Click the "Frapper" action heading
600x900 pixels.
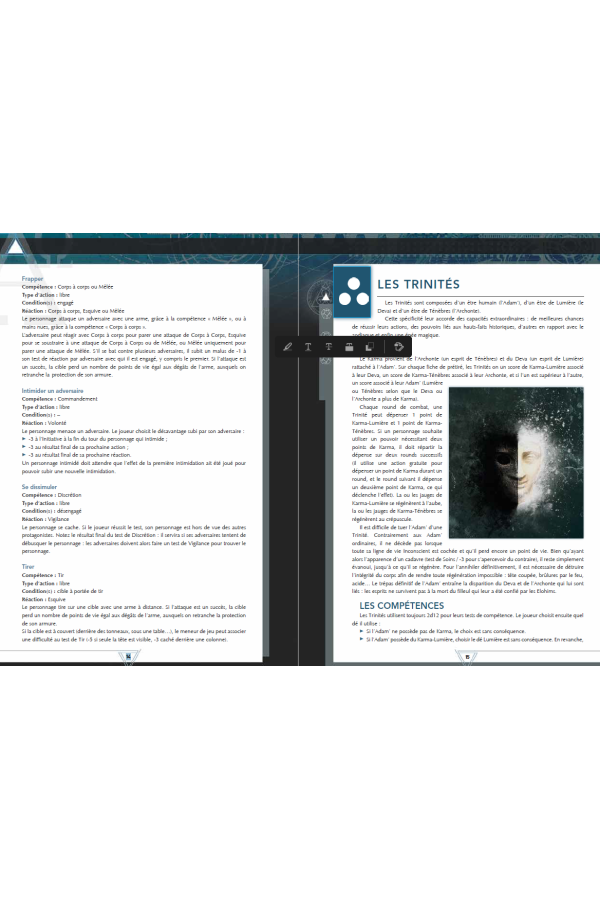pos(34,278)
